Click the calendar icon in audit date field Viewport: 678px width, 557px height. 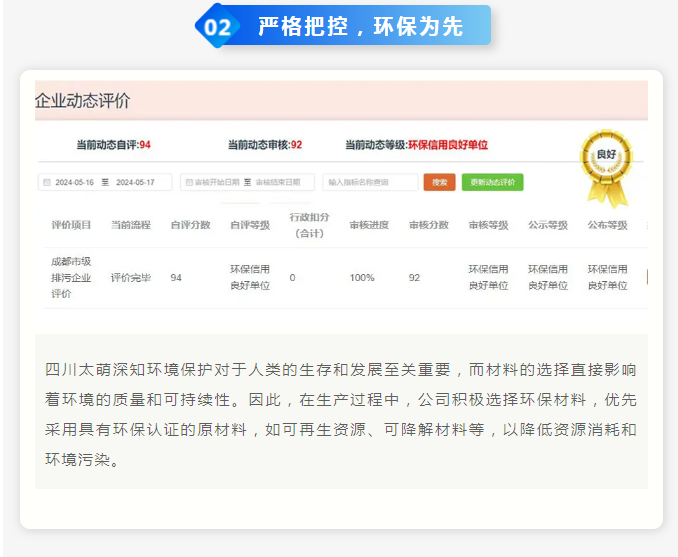(x=187, y=183)
